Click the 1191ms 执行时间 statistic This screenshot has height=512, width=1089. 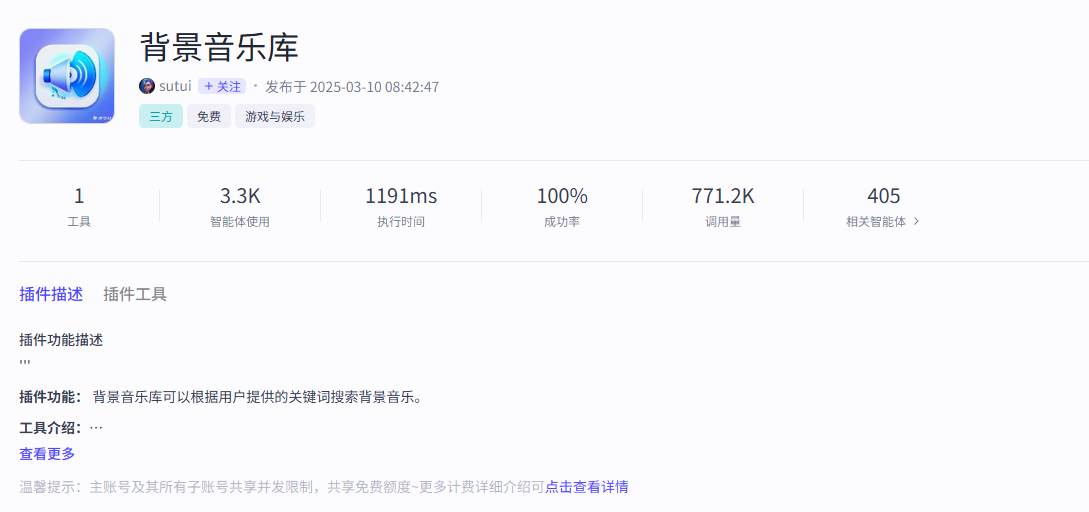401,206
